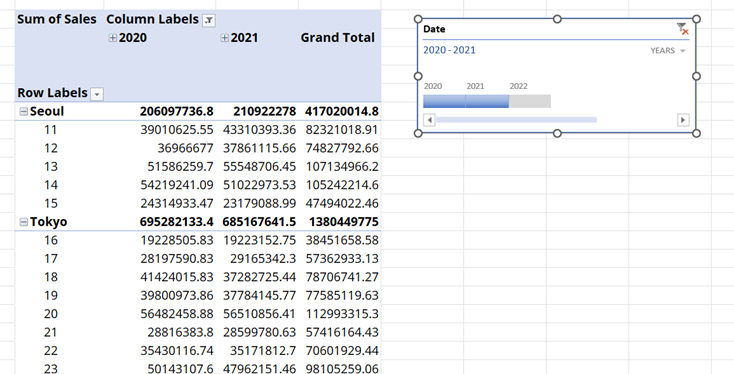The height and width of the screenshot is (374, 734).
Task: Select row label 11
Action: pos(51,130)
